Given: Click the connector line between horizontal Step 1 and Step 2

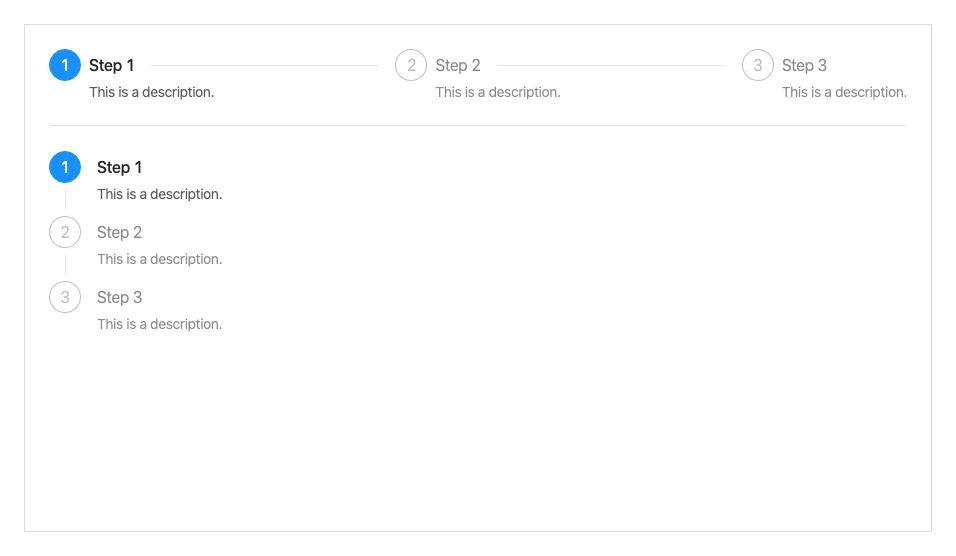Looking at the screenshot, I should (x=265, y=66).
